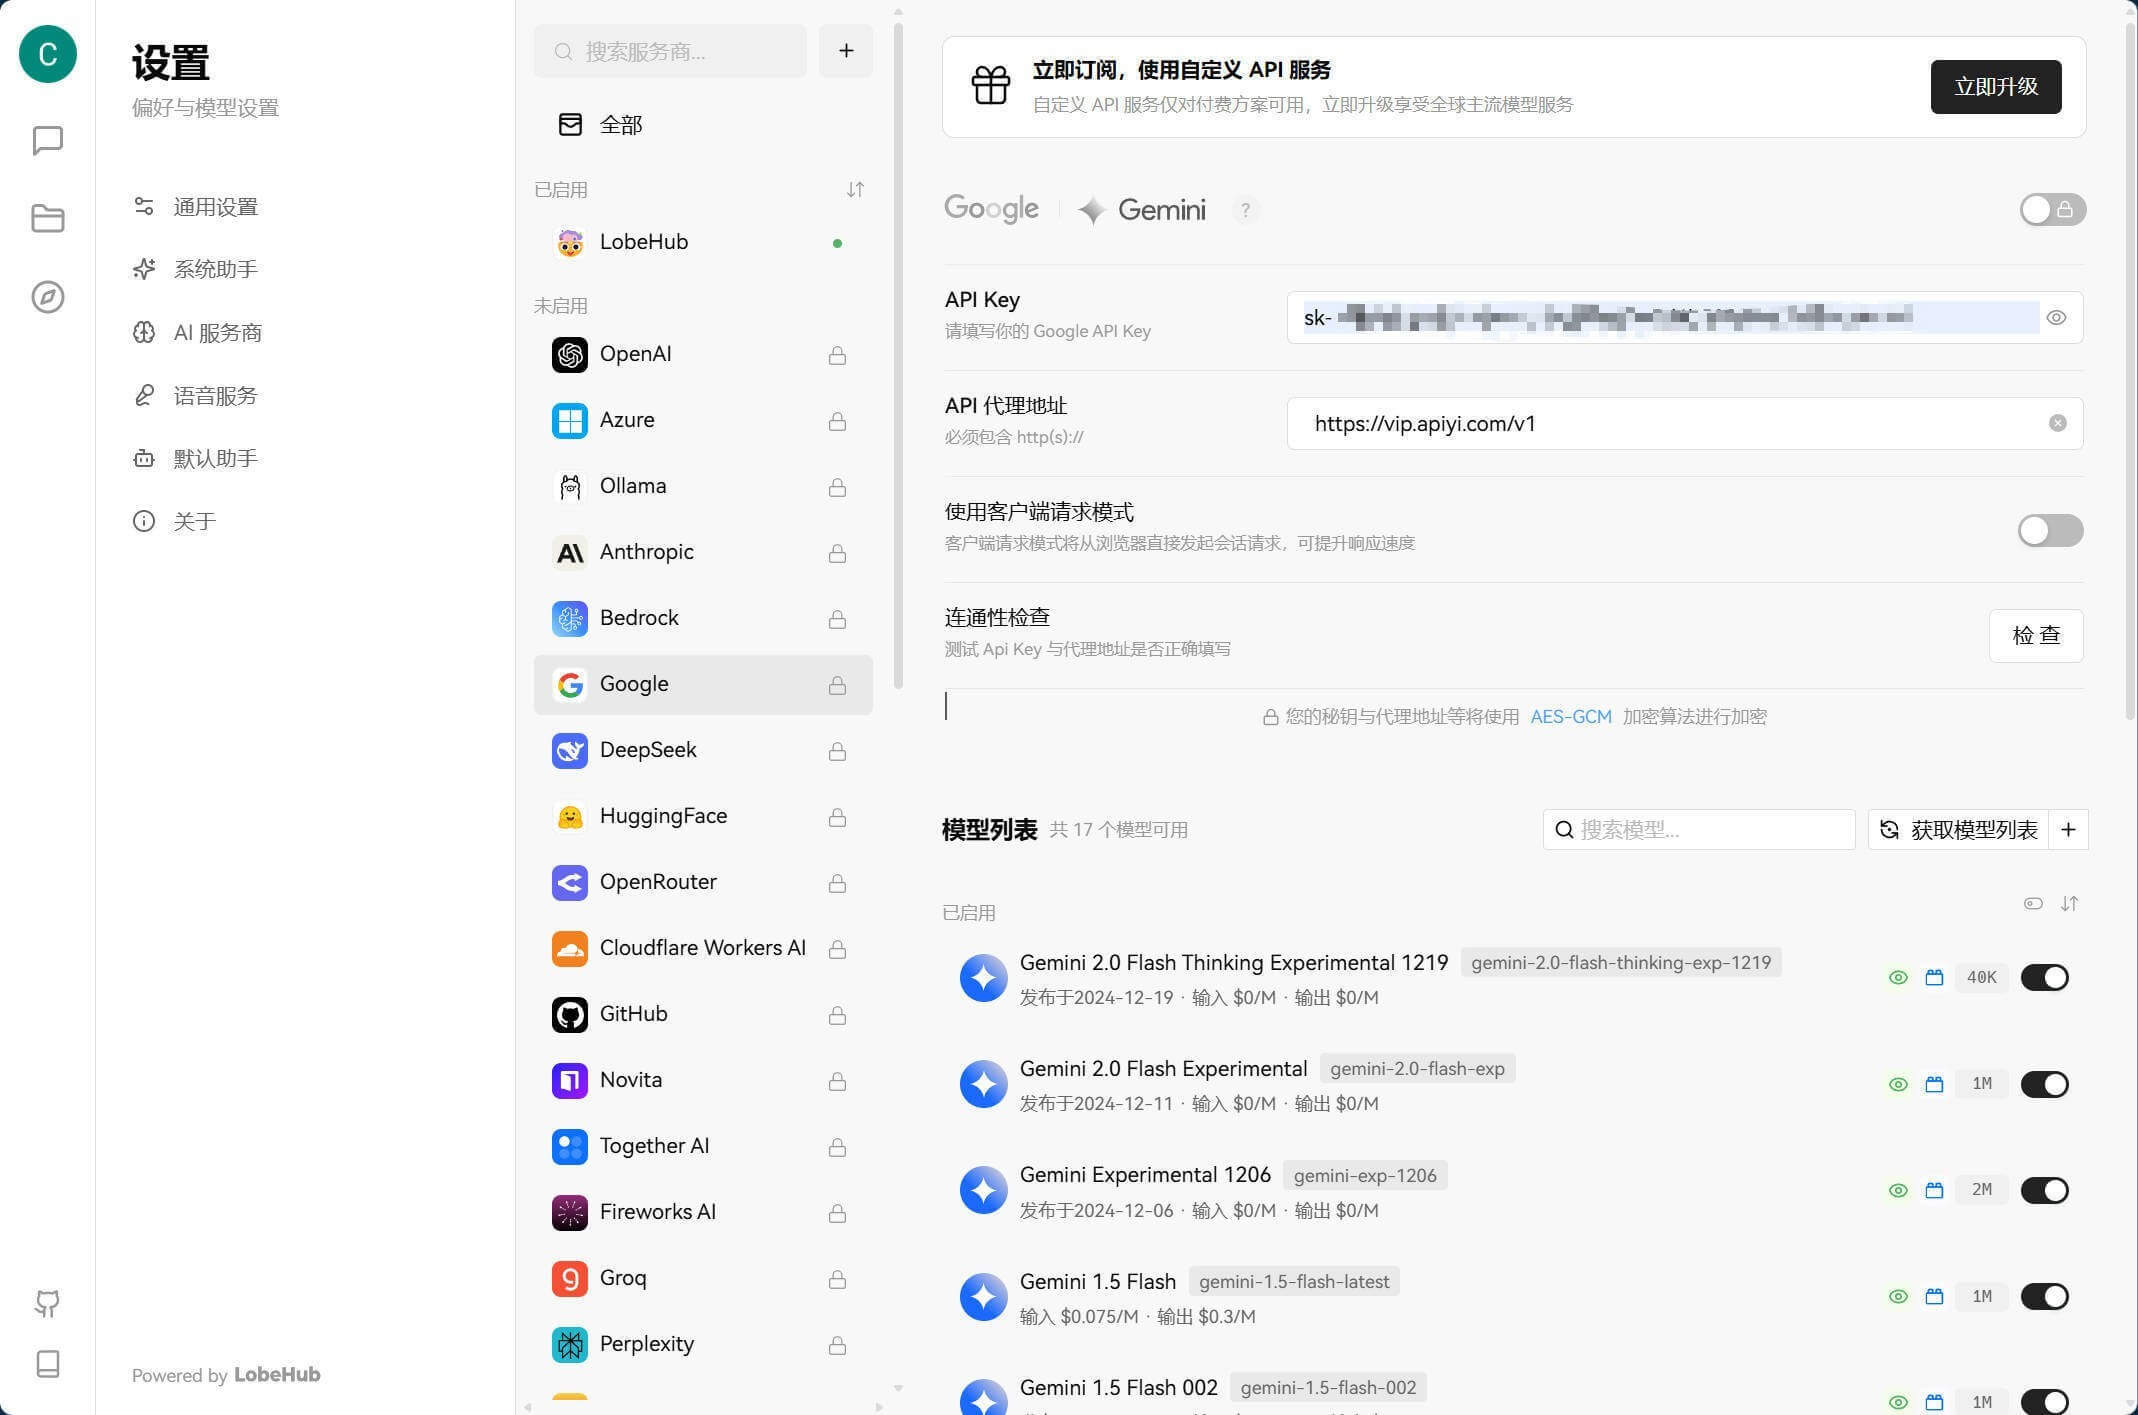2138x1415 pixels.
Task: Open 系统助手 settings page
Action: pyautogui.click(x=216, y=269)
